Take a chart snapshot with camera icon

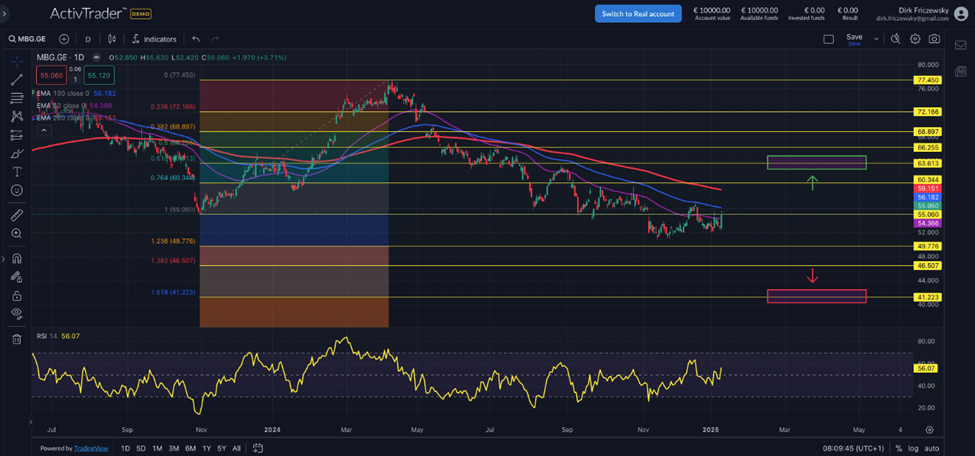pyautogui.click(x=934, y=39)
